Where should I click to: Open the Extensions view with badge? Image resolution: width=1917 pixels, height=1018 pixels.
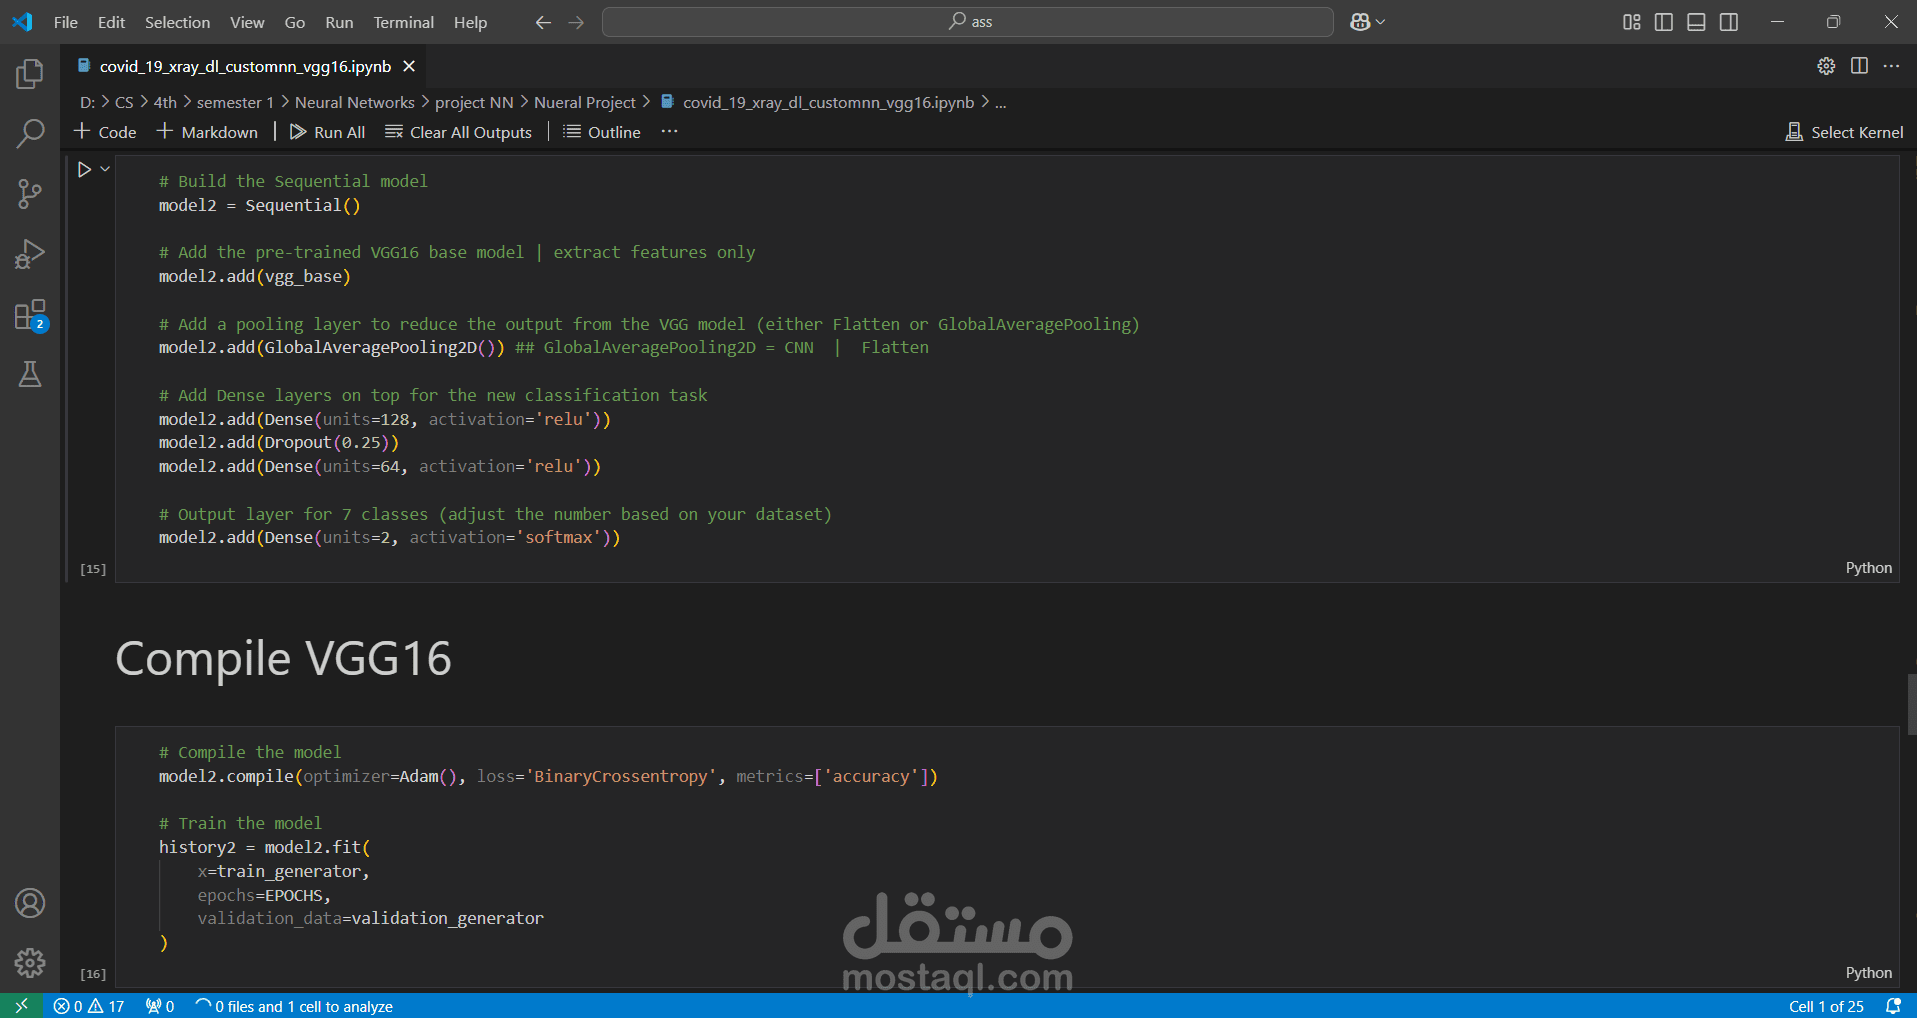[30, 315]
